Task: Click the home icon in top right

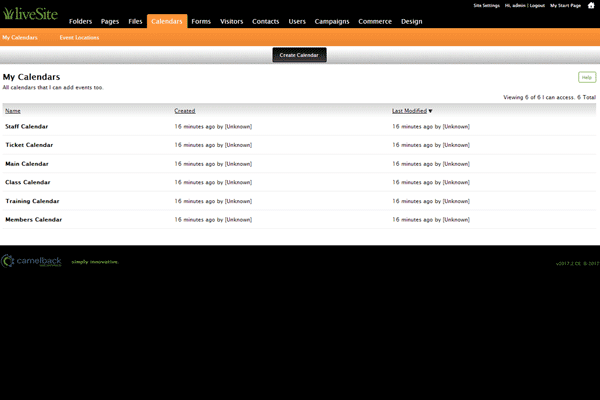Action: [591, 5]
